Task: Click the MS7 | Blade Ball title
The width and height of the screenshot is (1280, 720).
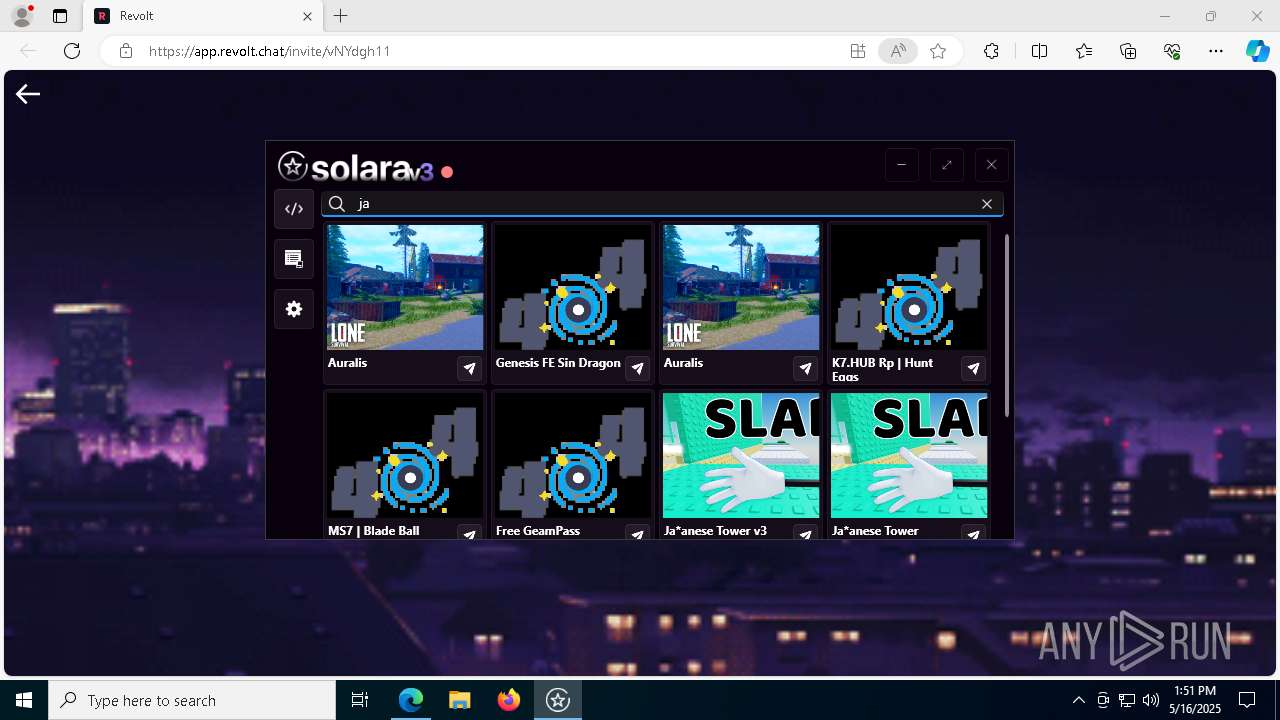Action: (374, 531)
